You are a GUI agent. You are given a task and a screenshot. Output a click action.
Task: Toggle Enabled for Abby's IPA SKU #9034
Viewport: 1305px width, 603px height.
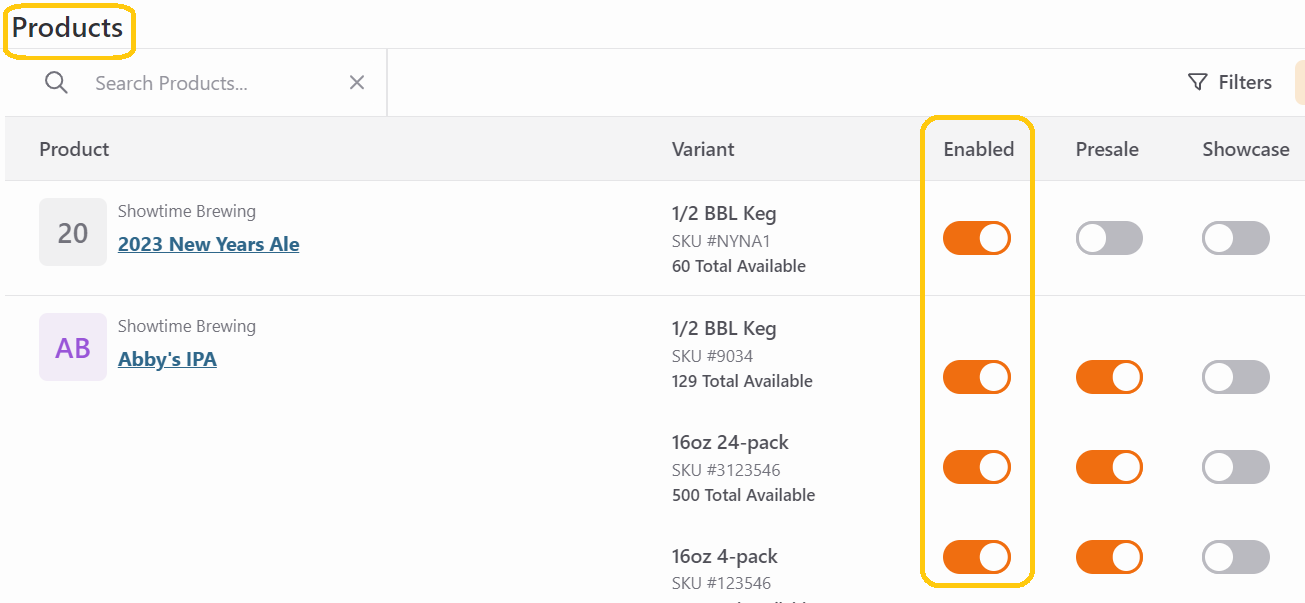(x=977, y=377)
